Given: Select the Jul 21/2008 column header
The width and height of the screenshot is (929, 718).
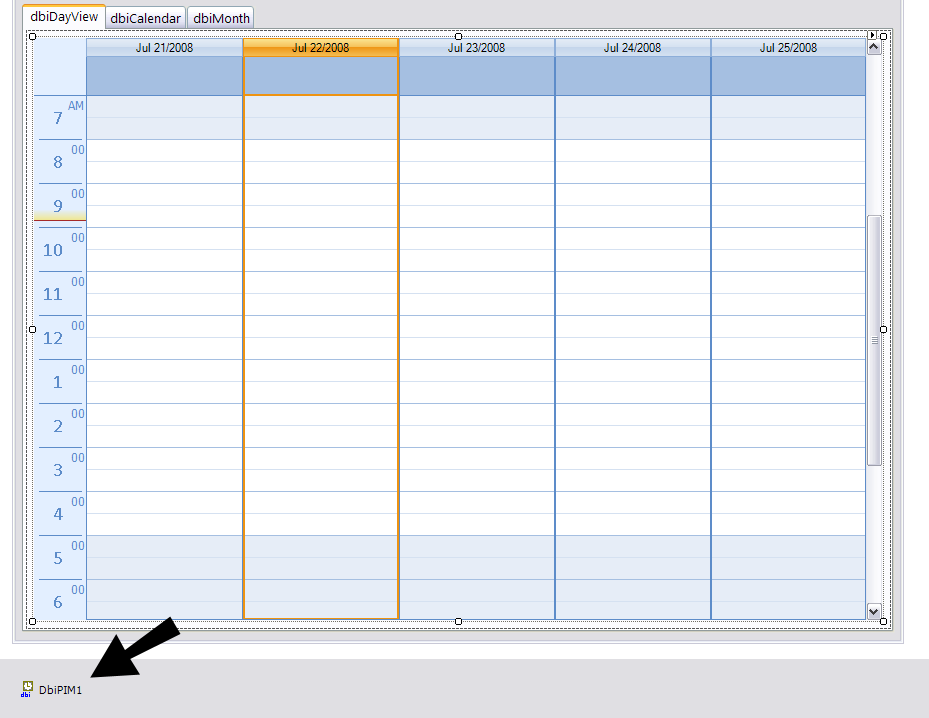Looking at the screenshot, I should point(164,47).
